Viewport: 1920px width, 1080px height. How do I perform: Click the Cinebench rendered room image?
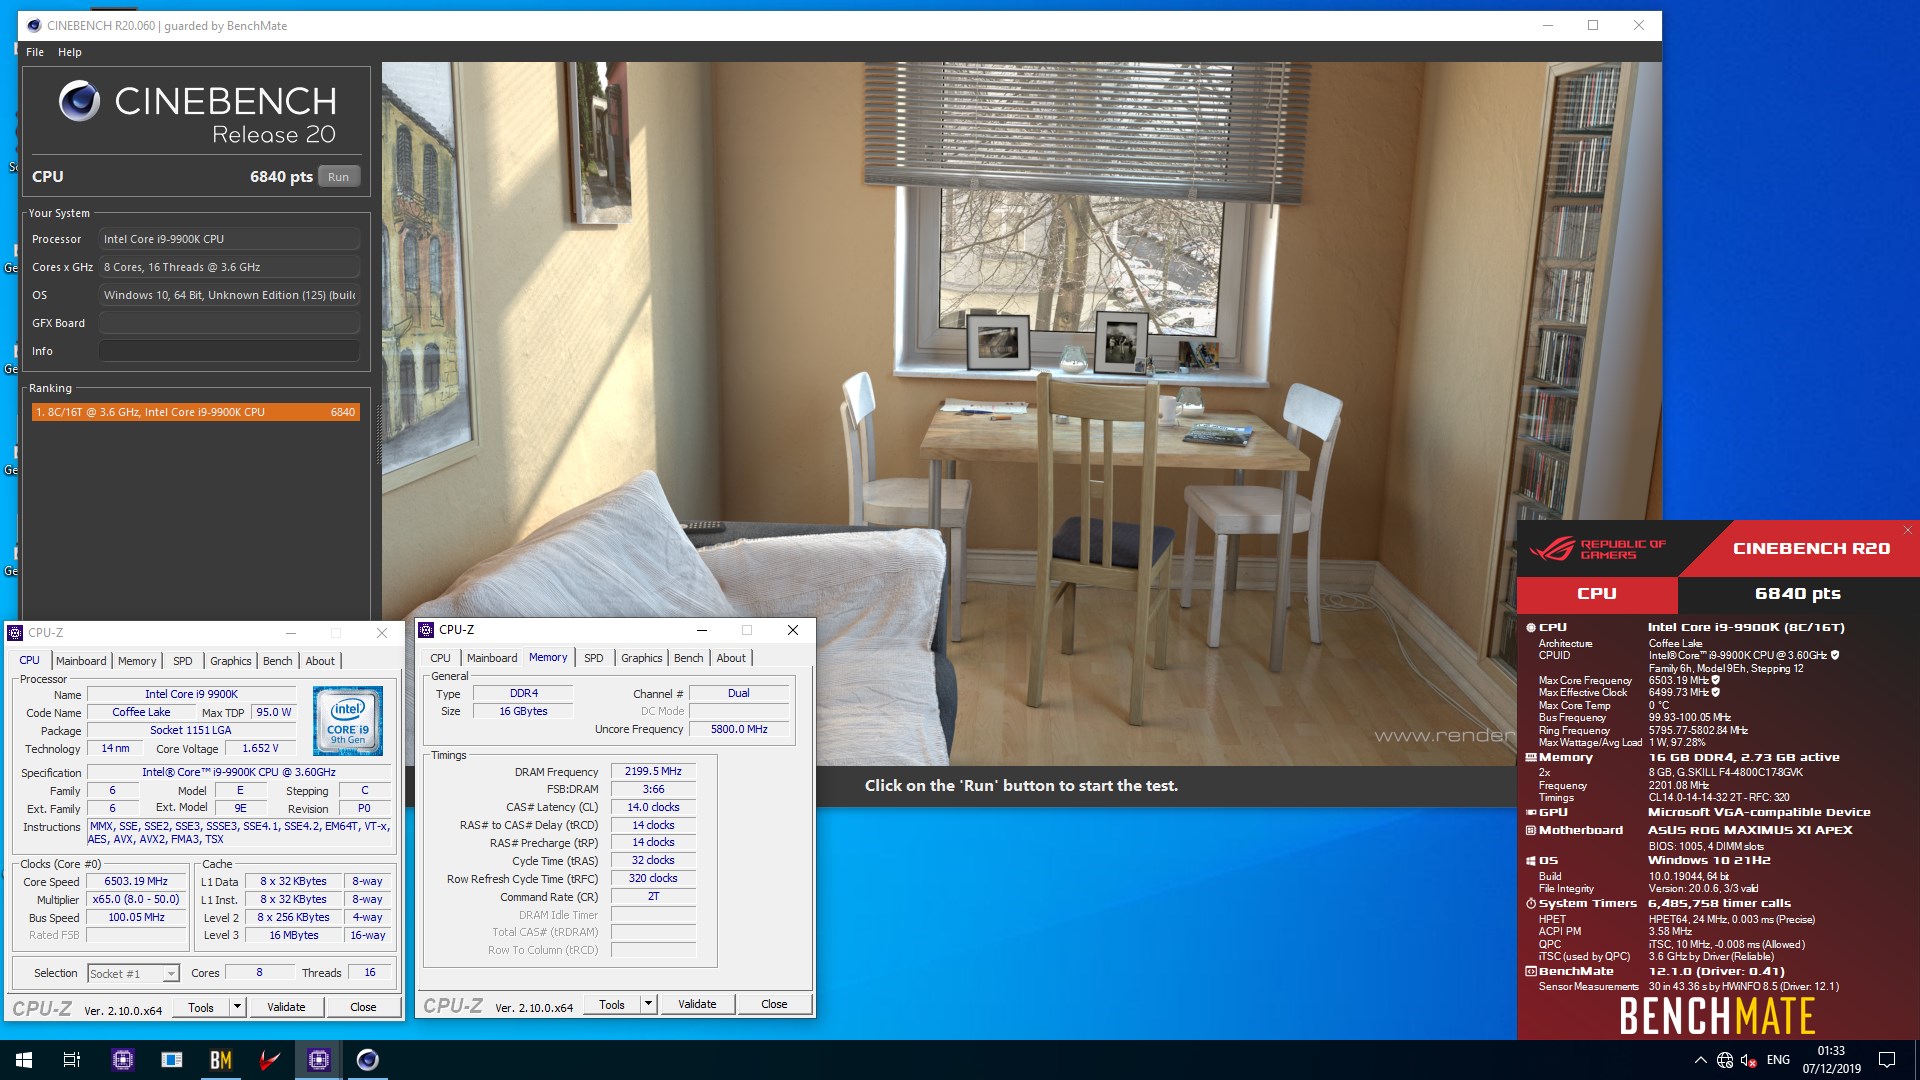click(x=1022, y=413)
